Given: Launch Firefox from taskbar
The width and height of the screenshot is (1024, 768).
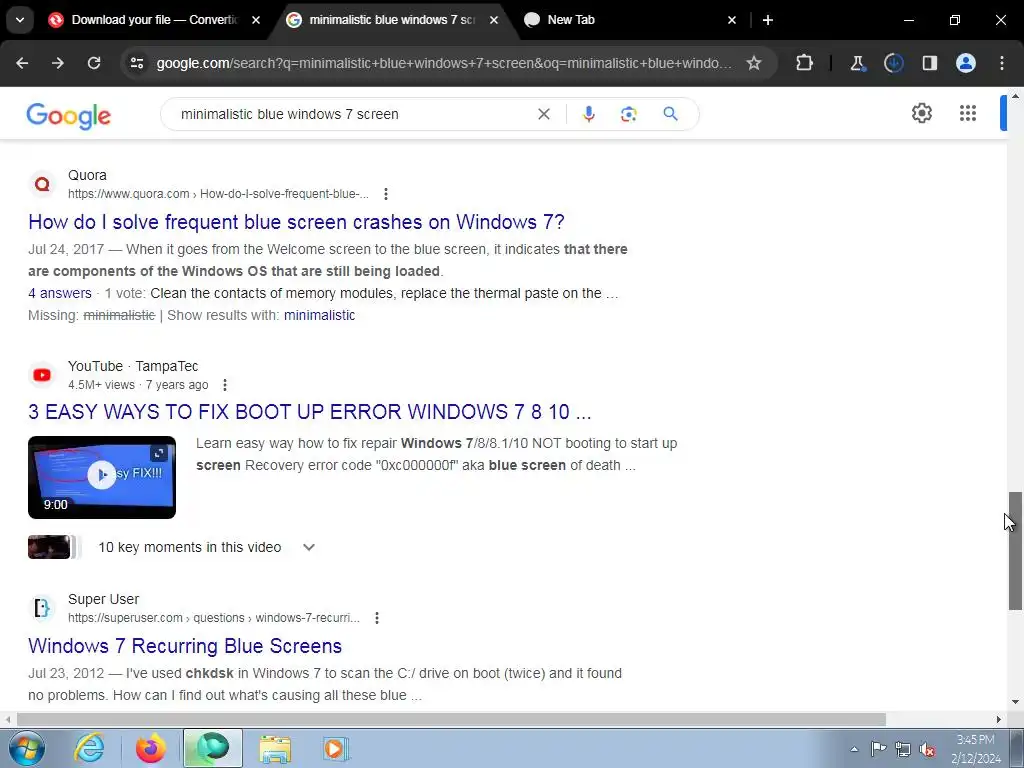Looking at the screenshot, I should (150, 748).
